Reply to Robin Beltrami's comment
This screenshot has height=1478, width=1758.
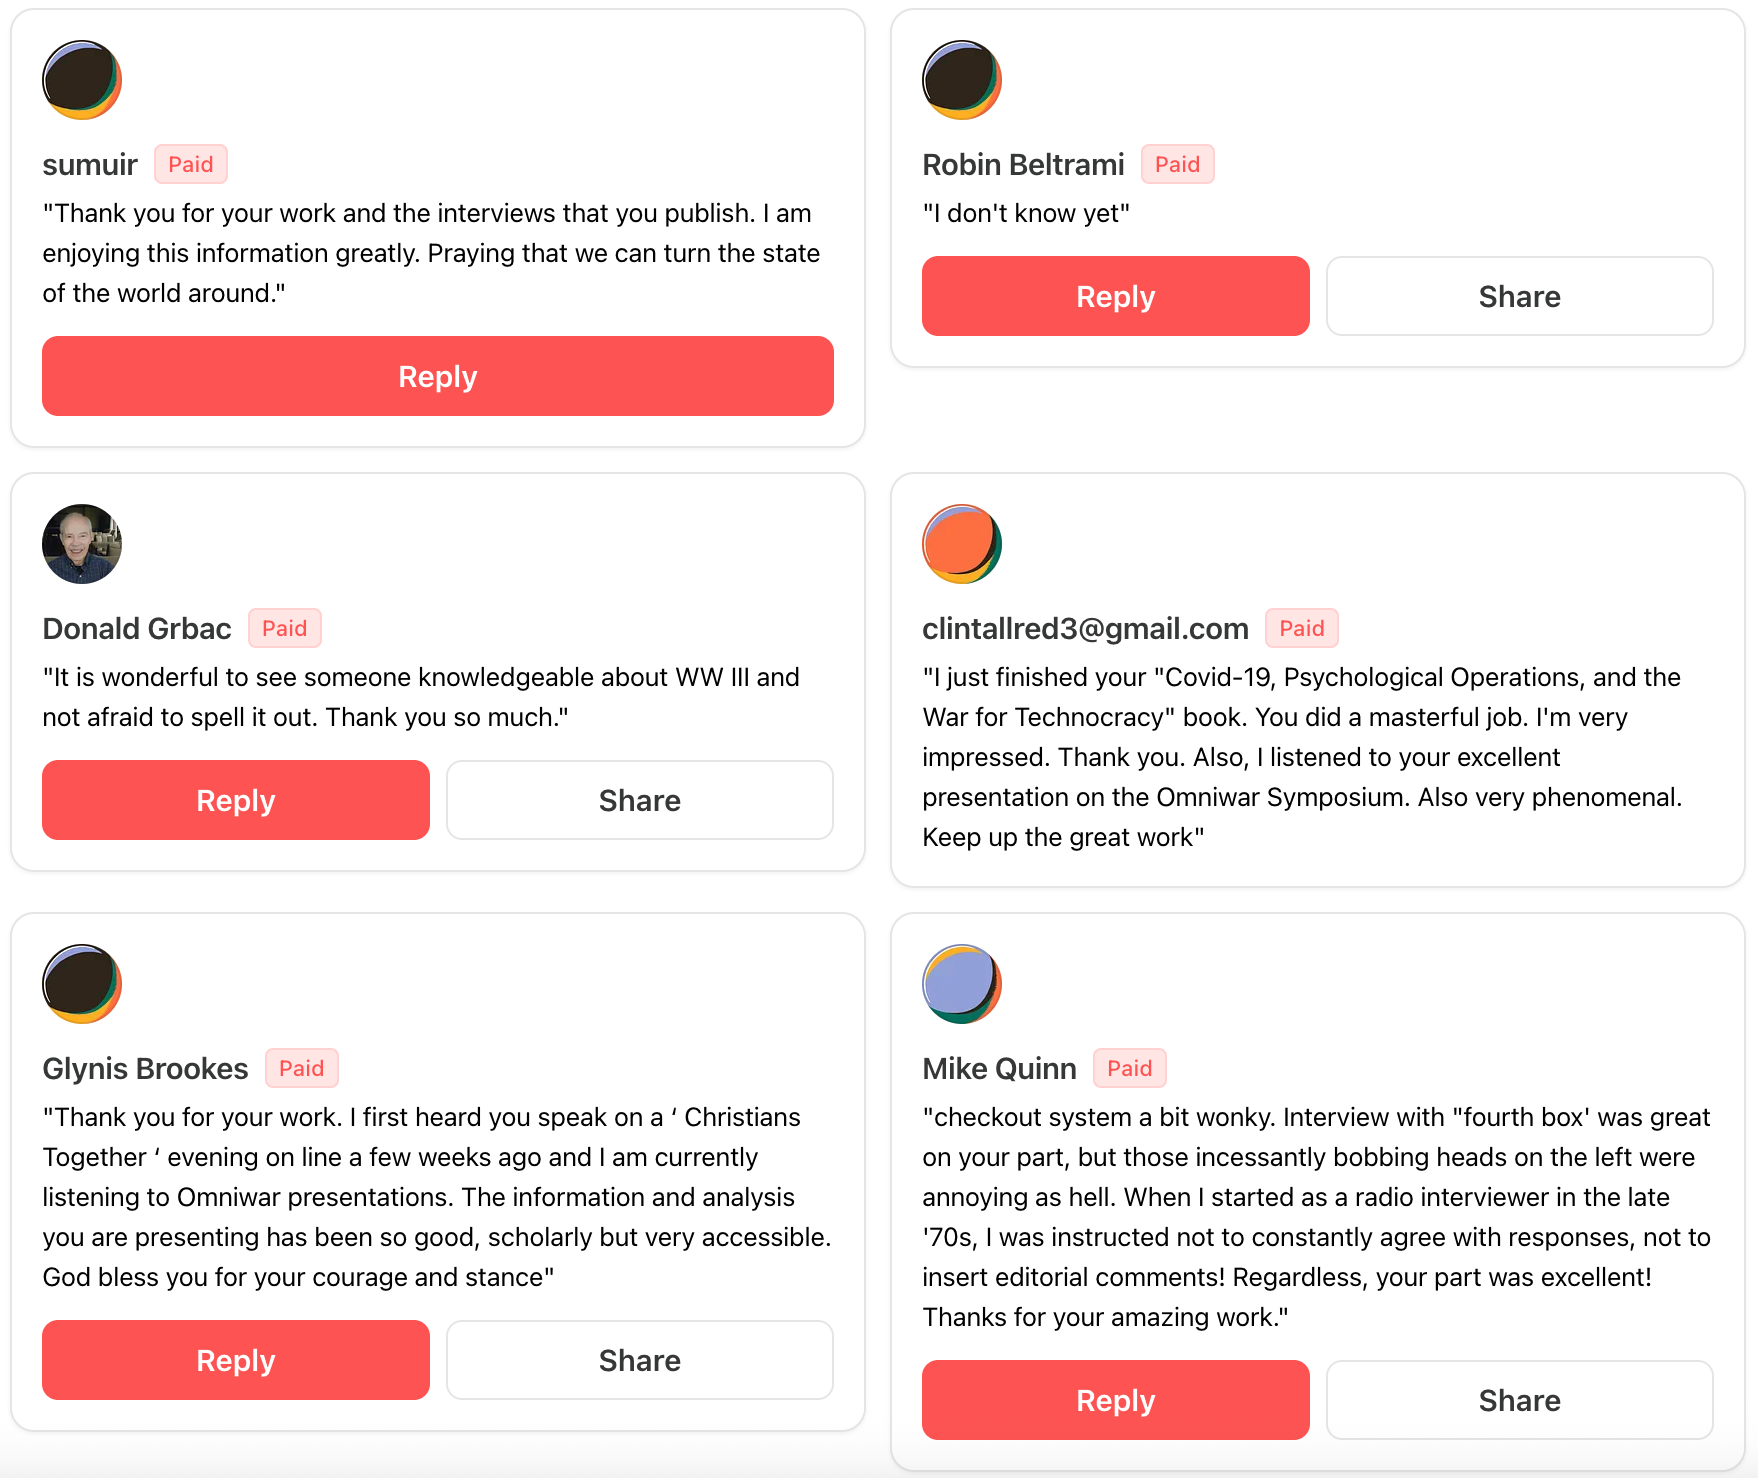[x=1115, y=296]
